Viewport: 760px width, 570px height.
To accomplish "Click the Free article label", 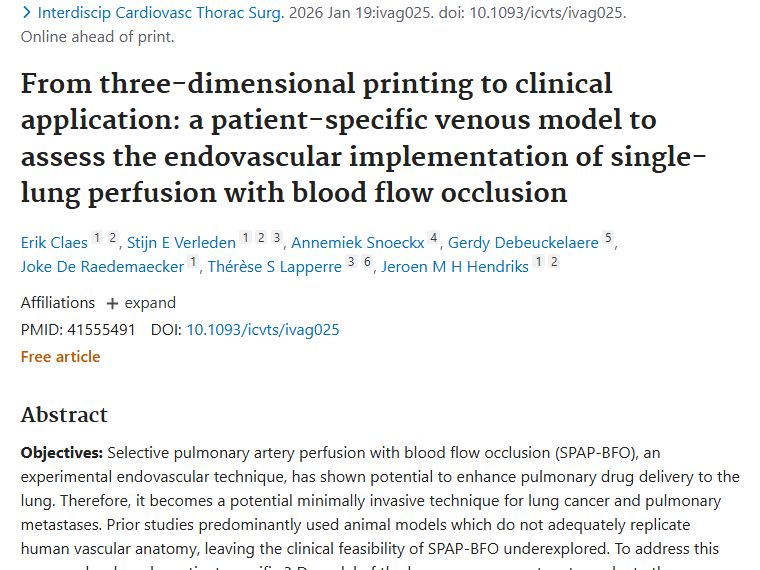I will pos(60,356).
